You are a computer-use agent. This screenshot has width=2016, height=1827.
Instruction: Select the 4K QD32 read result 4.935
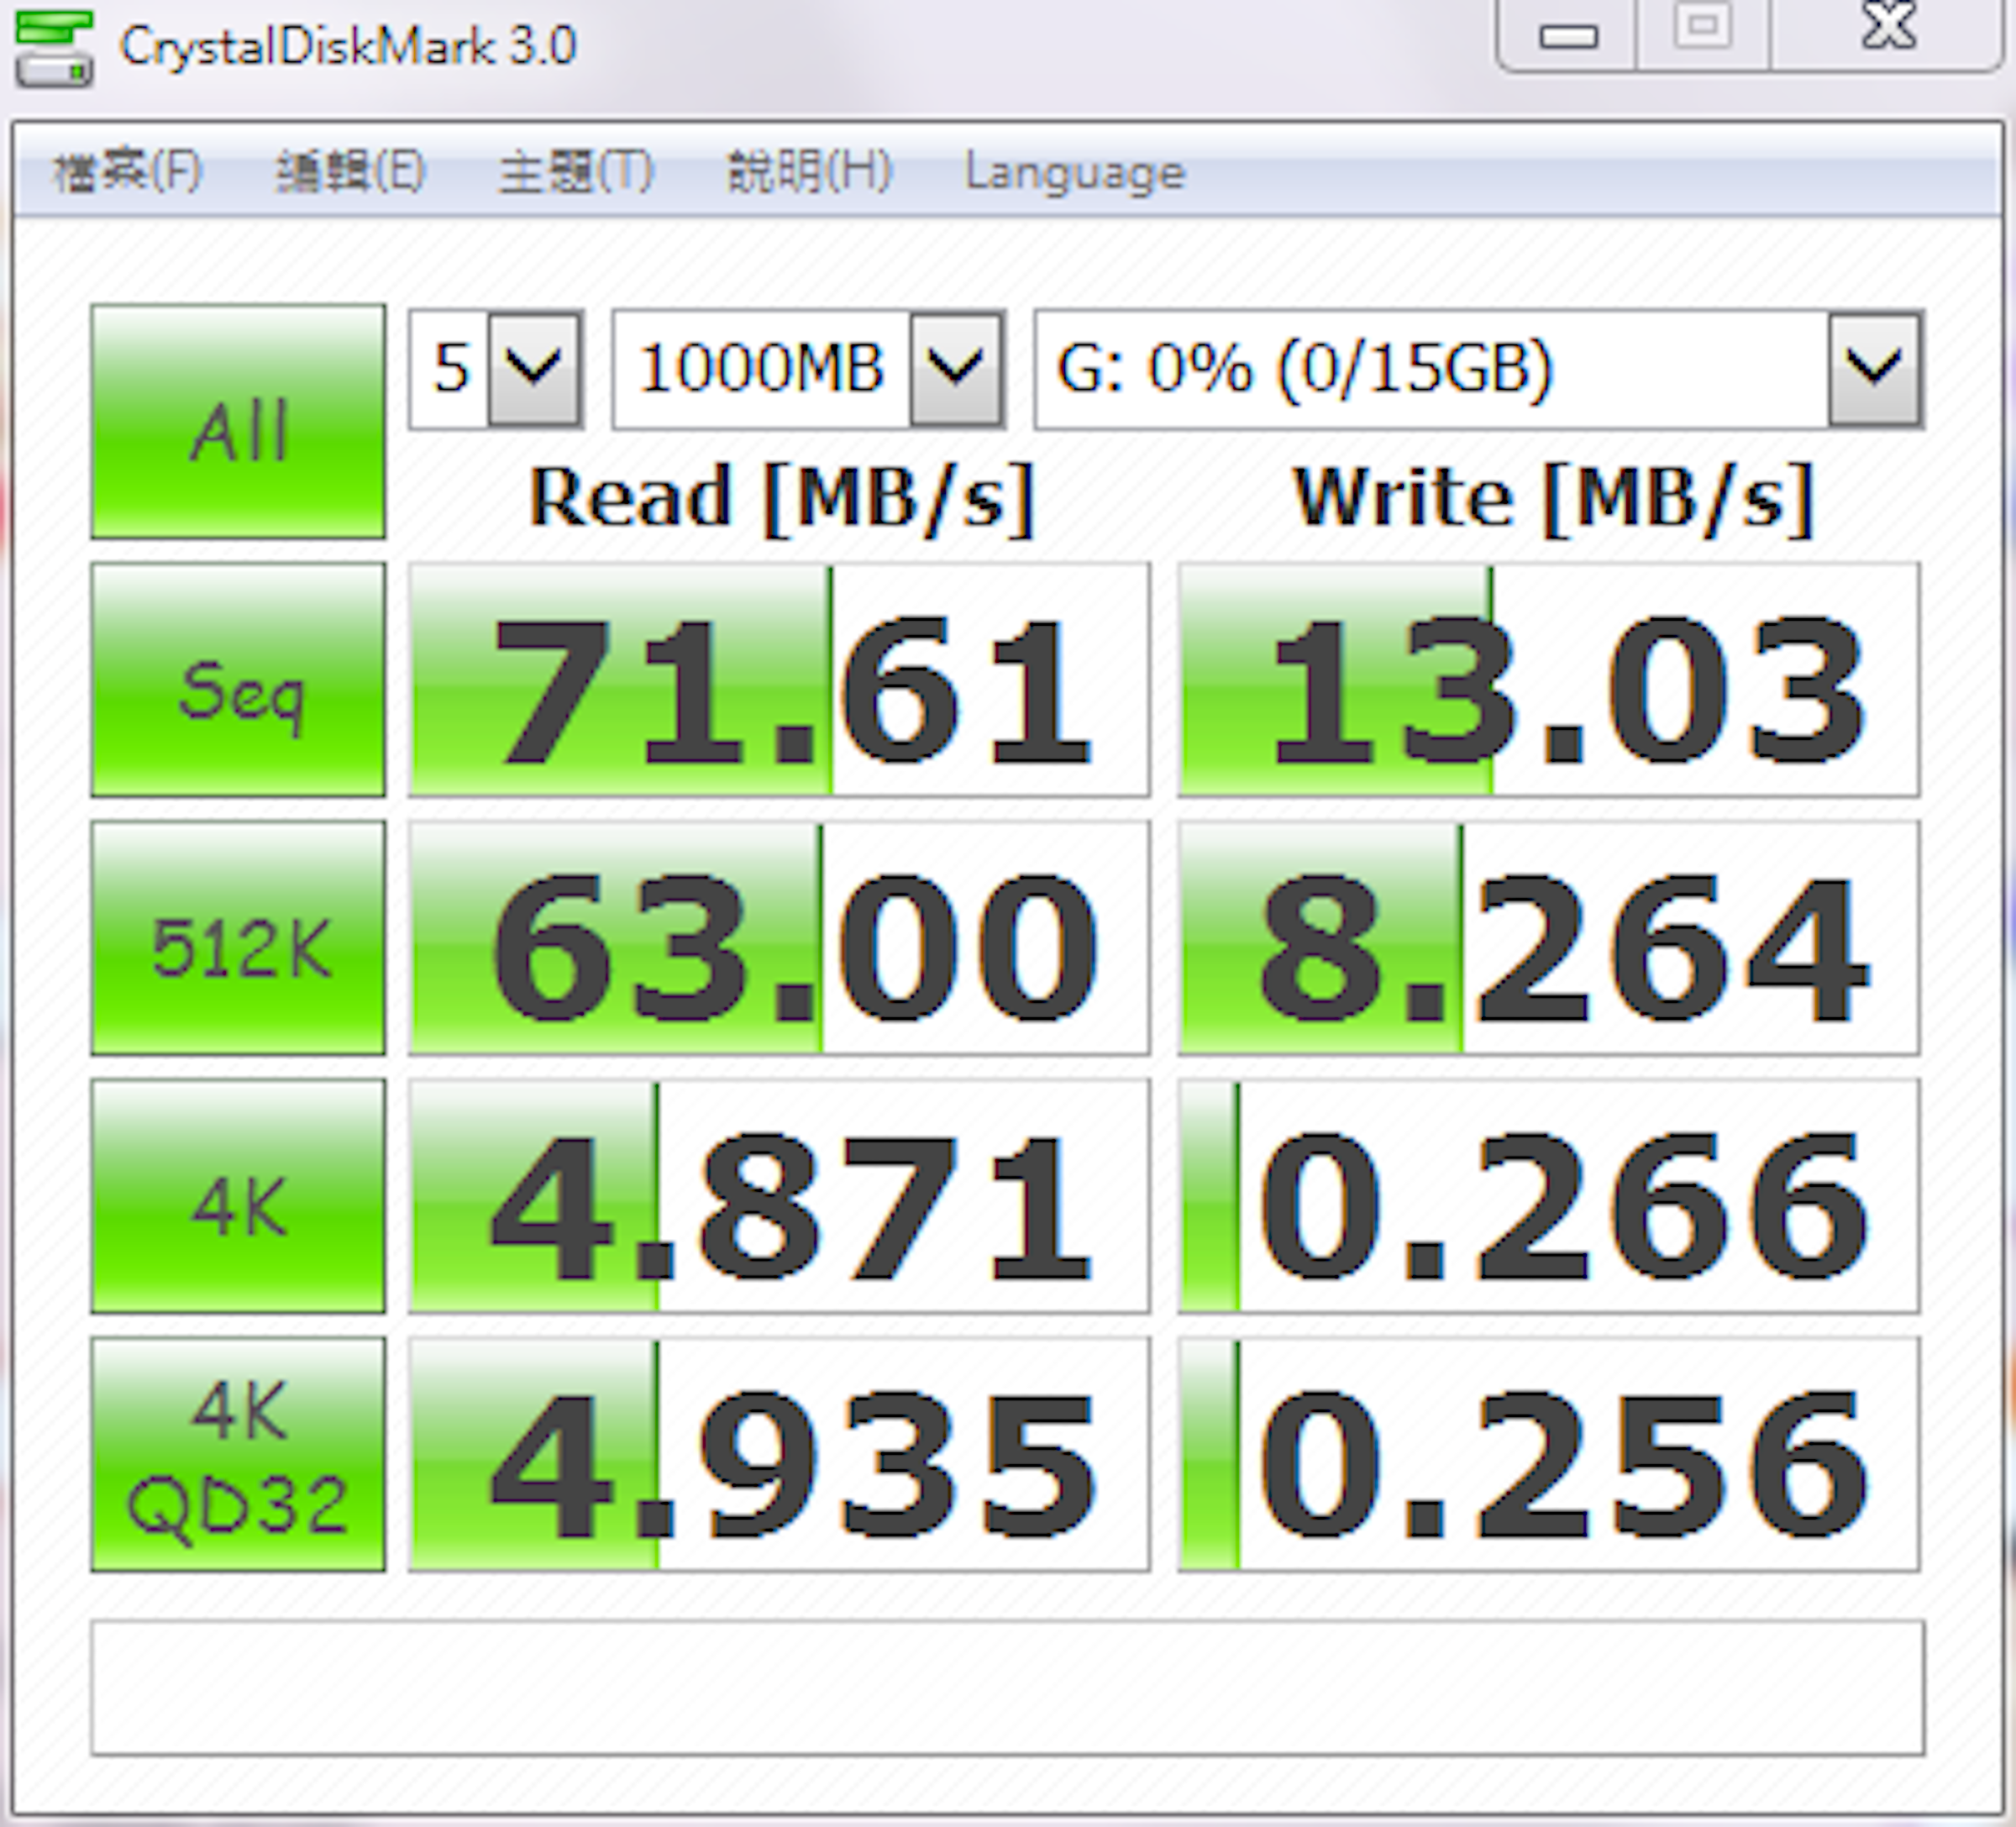point(779,1454)
